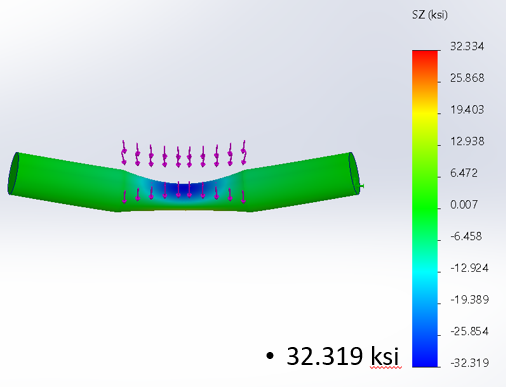This screenshot has width=506, height=387.
Task: Select the -6.458 legend value
Action: 466,236
